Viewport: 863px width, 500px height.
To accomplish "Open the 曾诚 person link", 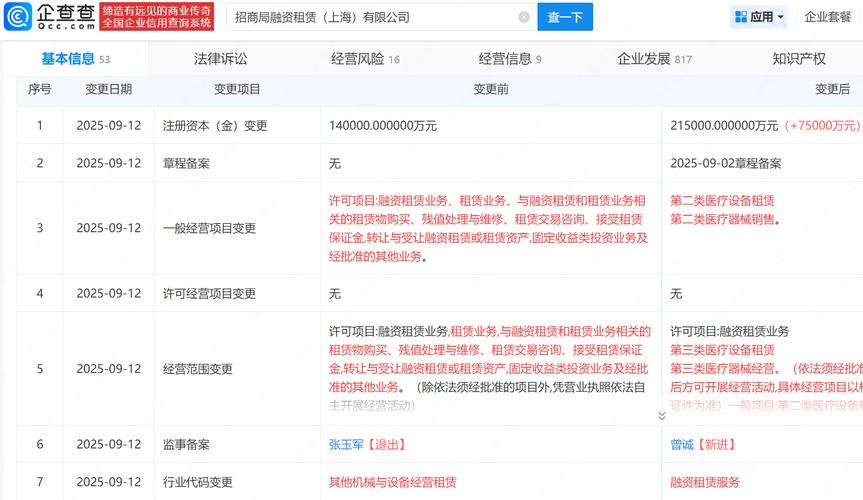I will 682,444.
